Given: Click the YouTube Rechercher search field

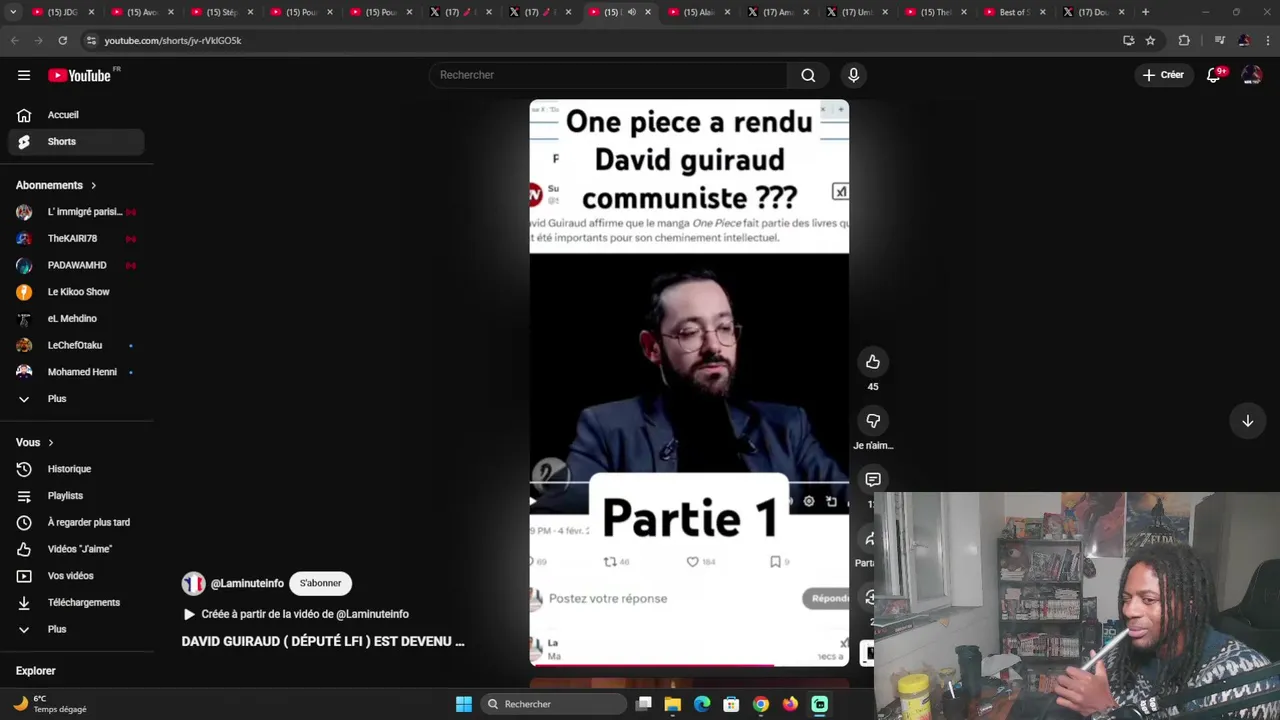Looking at the screenshot, I should point(609,75).
